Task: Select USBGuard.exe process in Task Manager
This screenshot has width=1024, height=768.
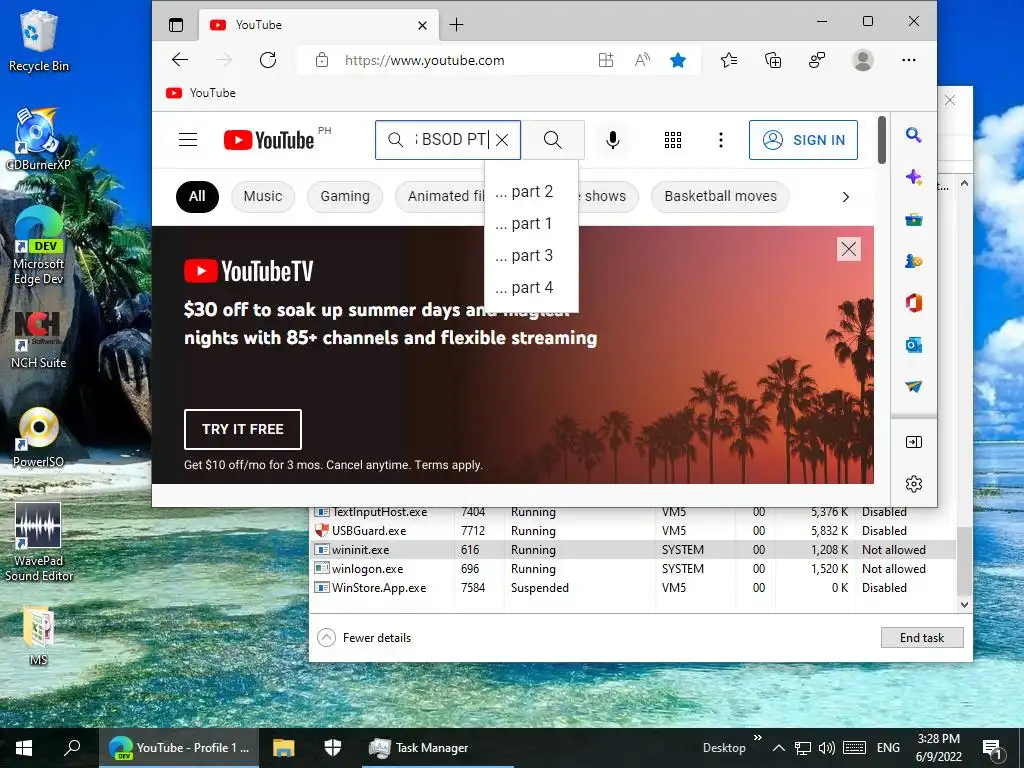Action: [x=633, y=531]
